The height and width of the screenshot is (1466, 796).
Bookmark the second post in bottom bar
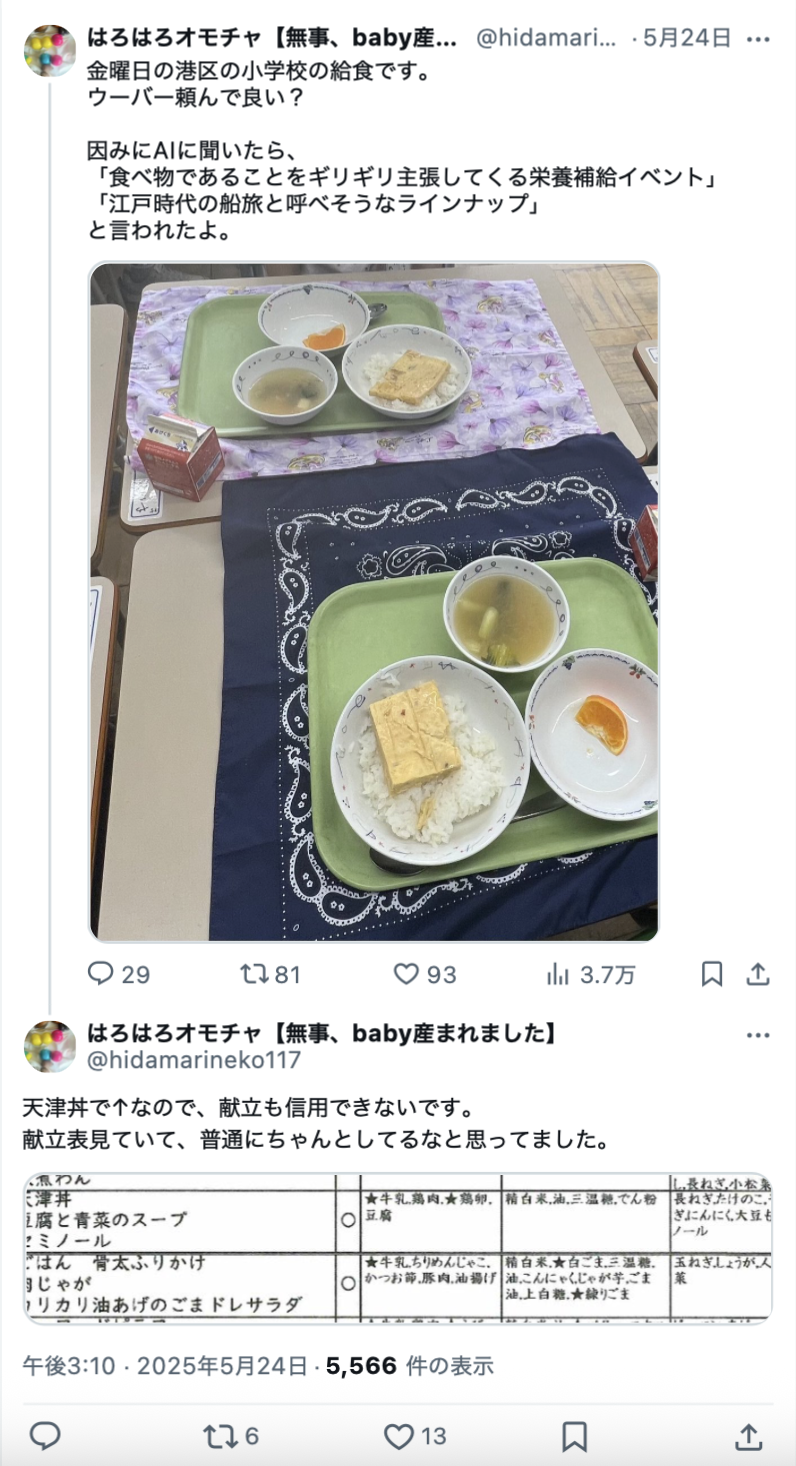click(574, 1436)
